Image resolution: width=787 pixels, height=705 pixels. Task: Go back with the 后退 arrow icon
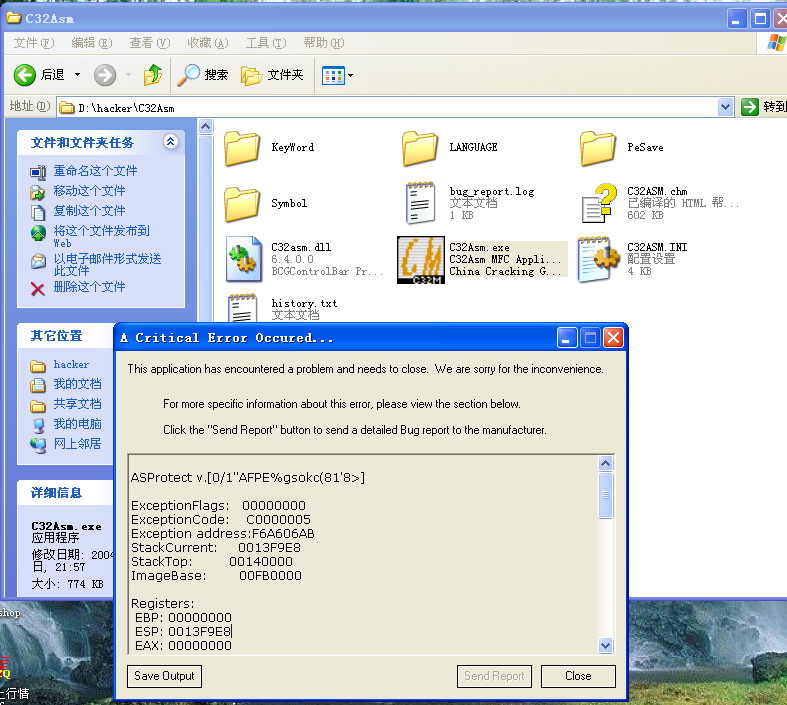coord(24,75)
